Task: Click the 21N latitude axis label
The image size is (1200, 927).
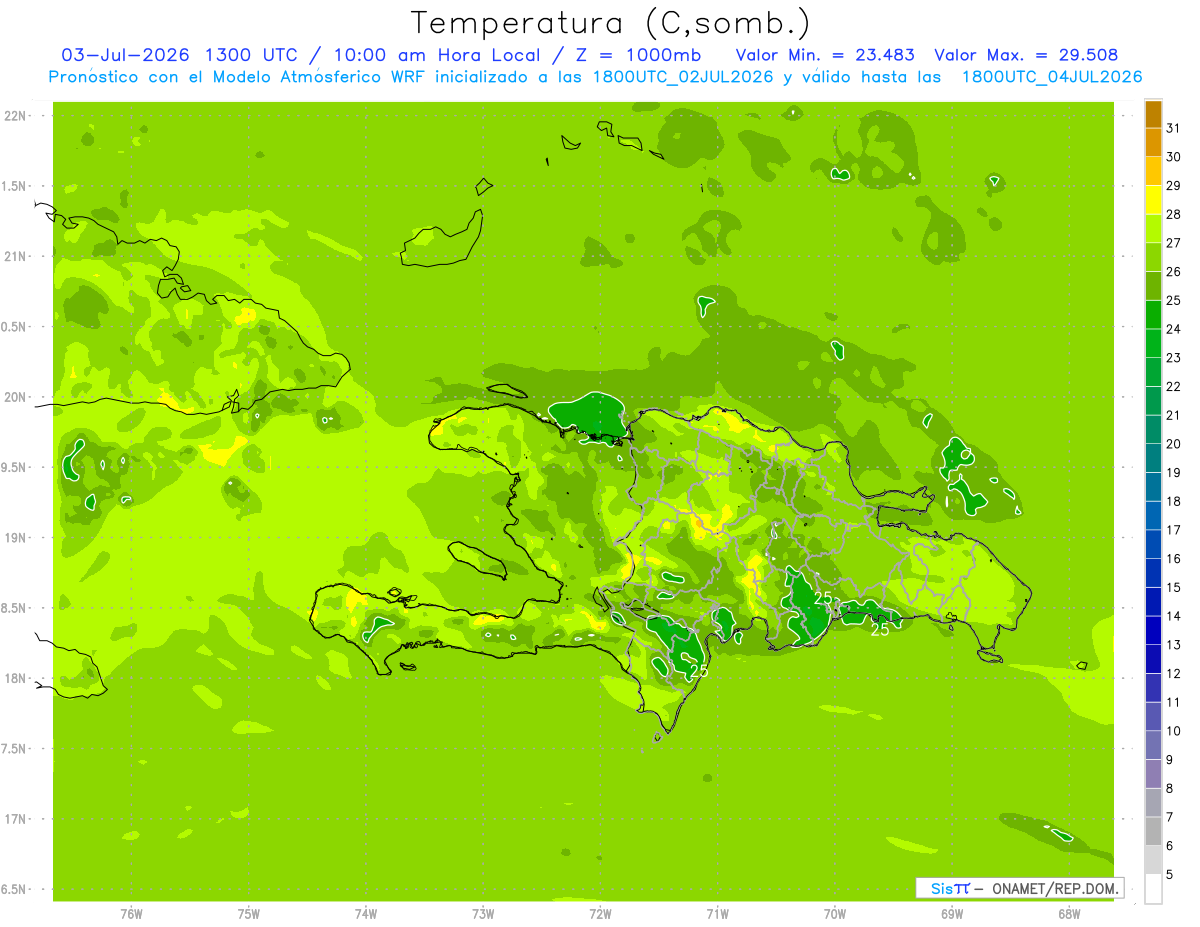Action: click(17, 256)
